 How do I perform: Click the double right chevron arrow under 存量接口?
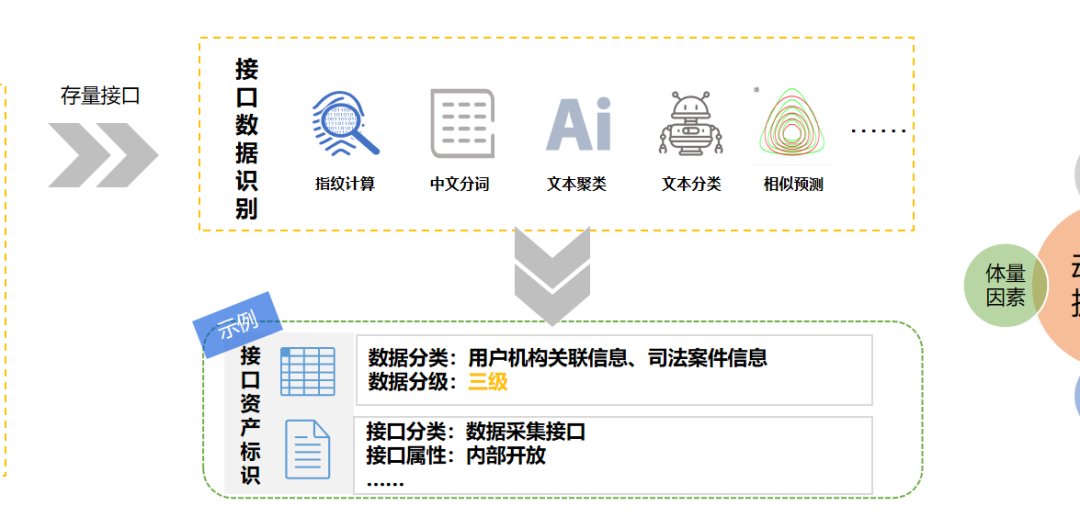click(103, 155)
